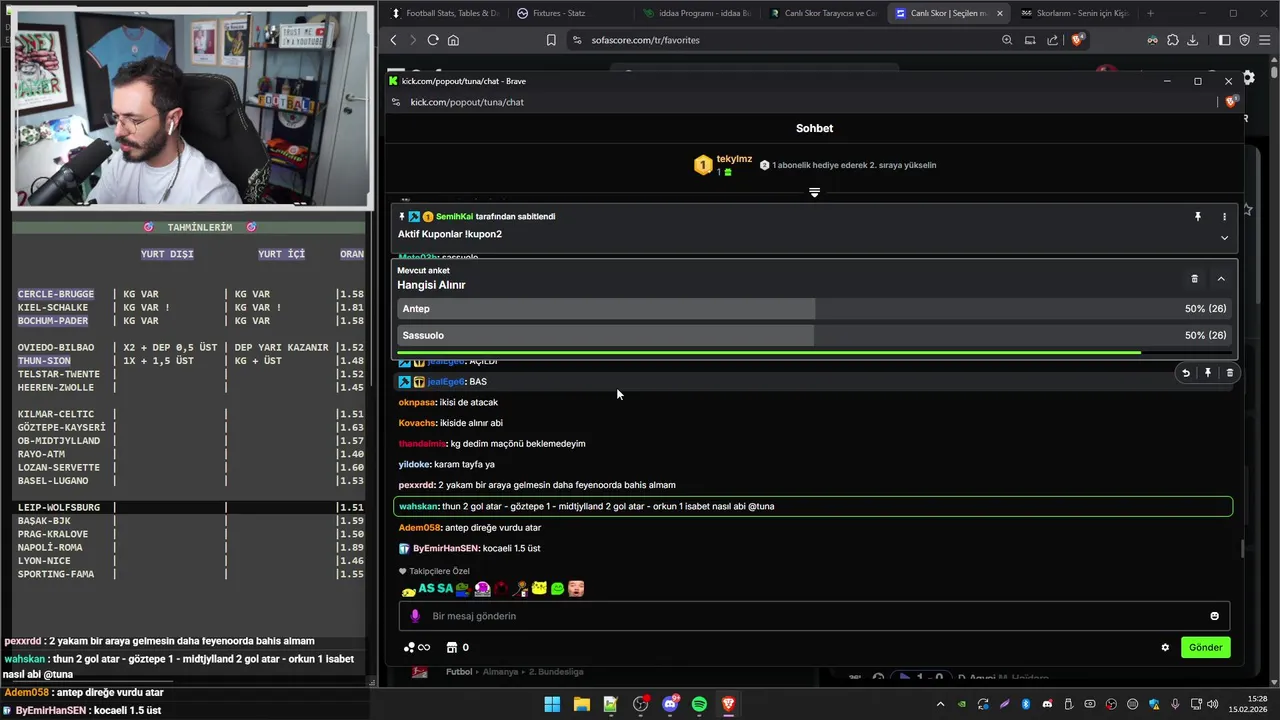Image resolution: width=1280 pixels, height=720 pixels.
Task: Open the chat shop icon
Action: (x=452, y=647)
